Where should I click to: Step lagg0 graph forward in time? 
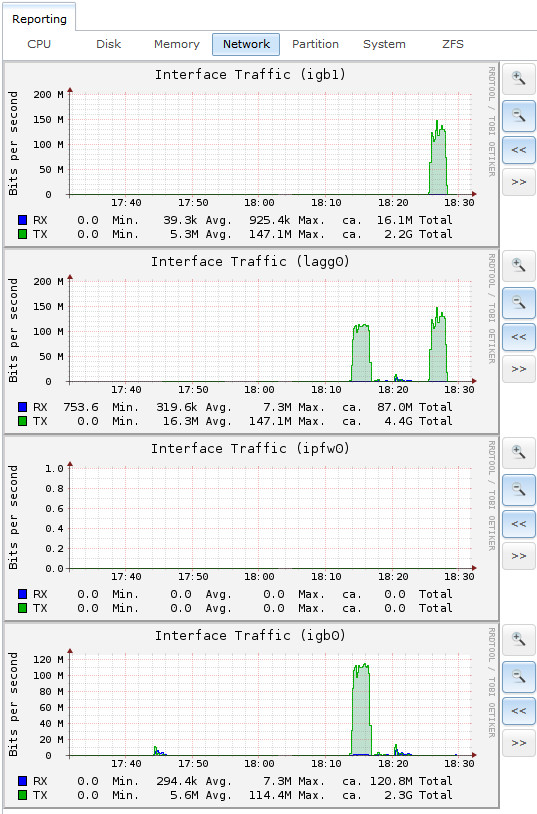pos(518,369)
